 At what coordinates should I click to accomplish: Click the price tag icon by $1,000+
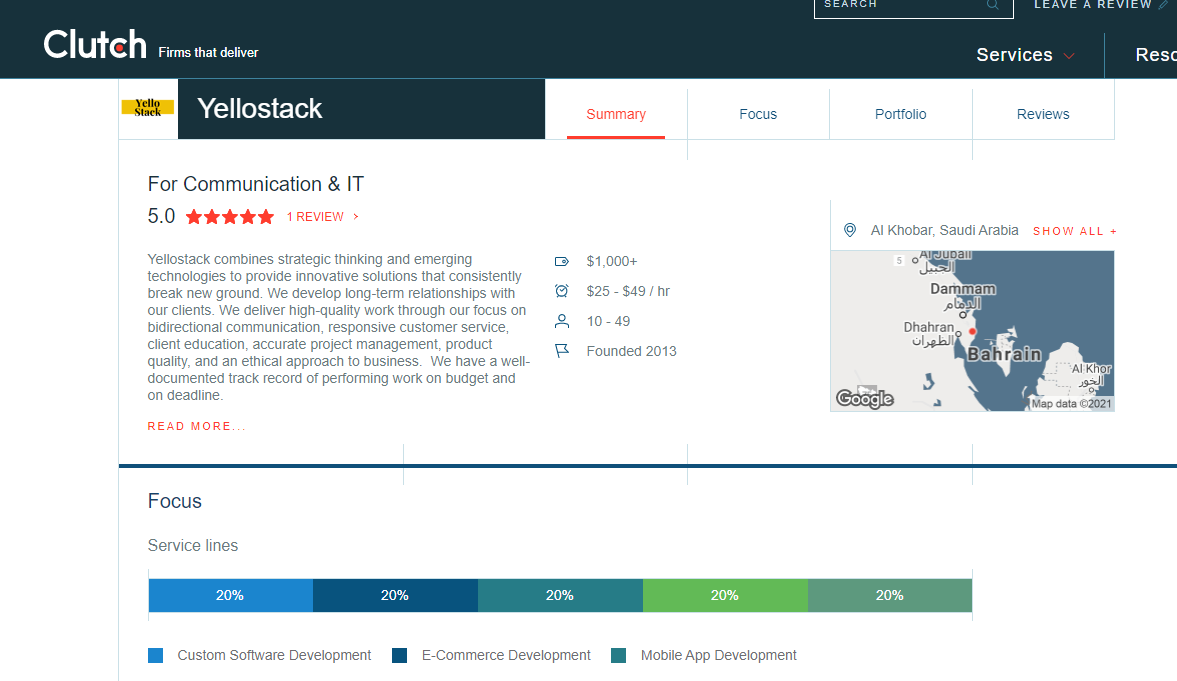tap(561, 261)
